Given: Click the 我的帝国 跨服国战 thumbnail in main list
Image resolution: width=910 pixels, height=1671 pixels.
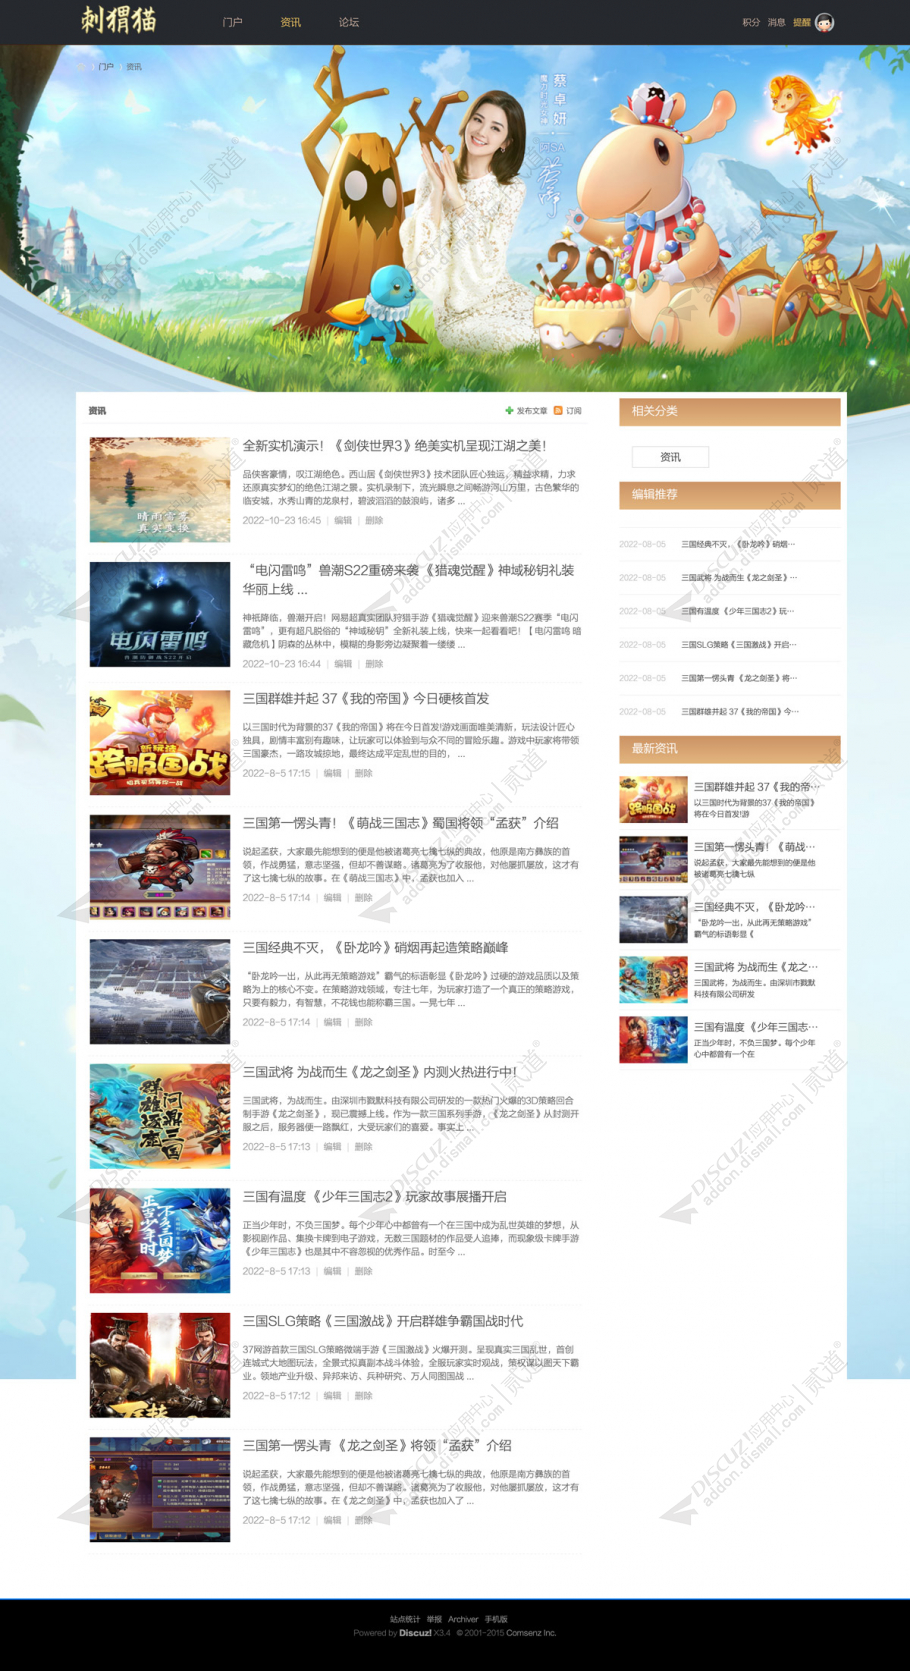Looking at the screenshot, I should 160,743.
